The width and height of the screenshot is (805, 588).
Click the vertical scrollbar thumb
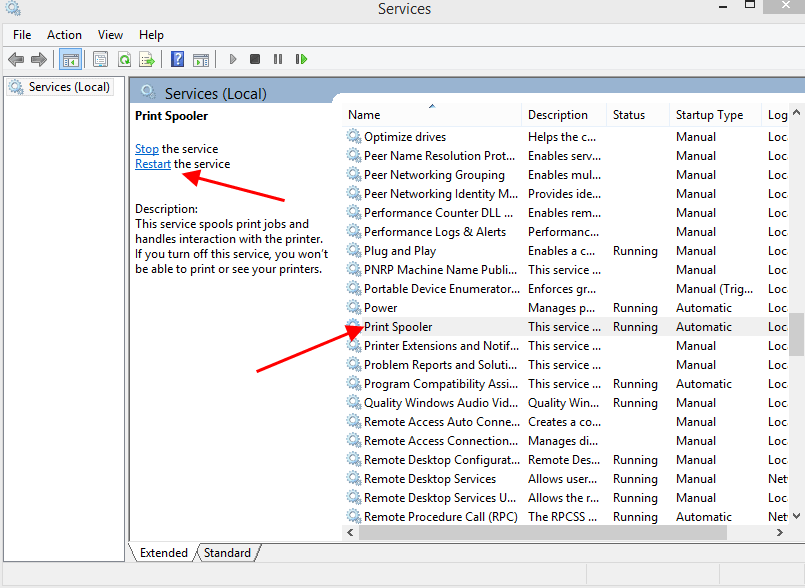tap(796, 334)
